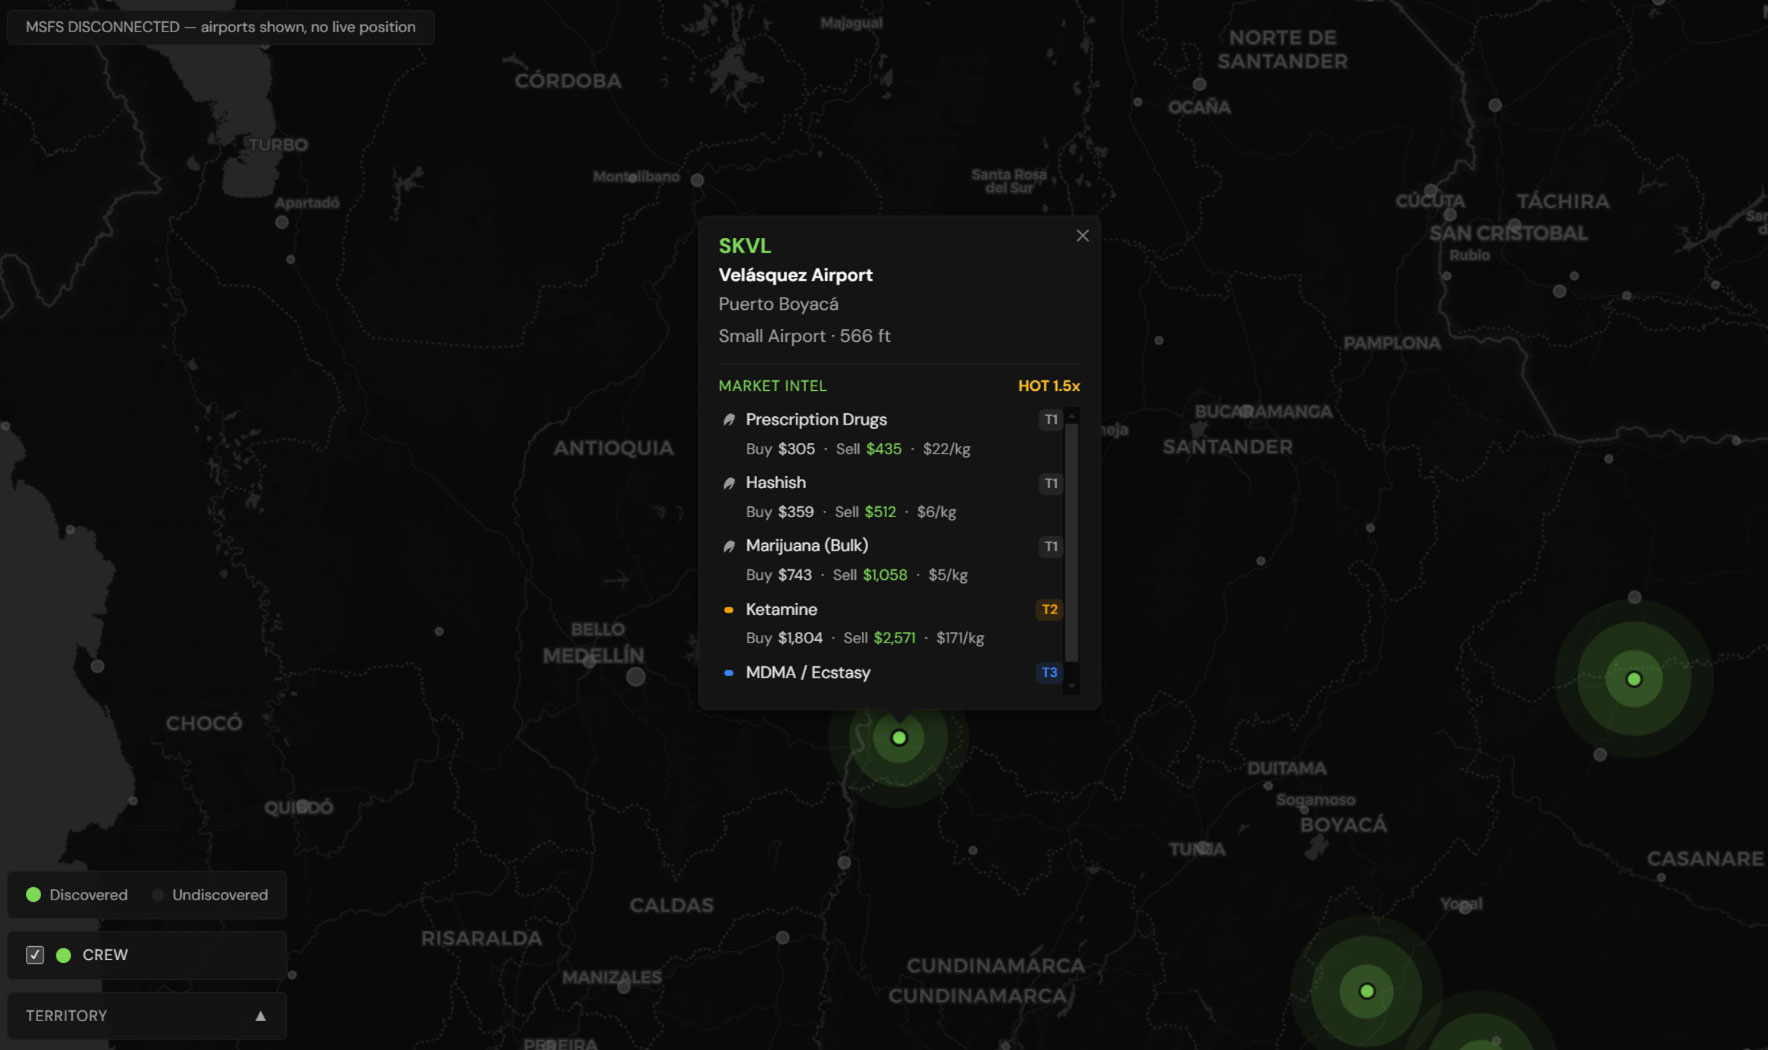Screen dimensions: 1768x1050
Task: Click the Sell $2,571 Ketamine price
Action: tap(879, 638)
